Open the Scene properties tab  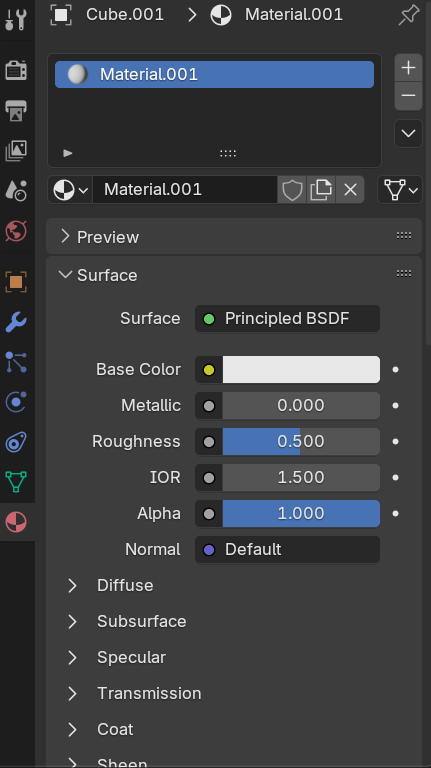pyautogui.click(x=16, y=191)
